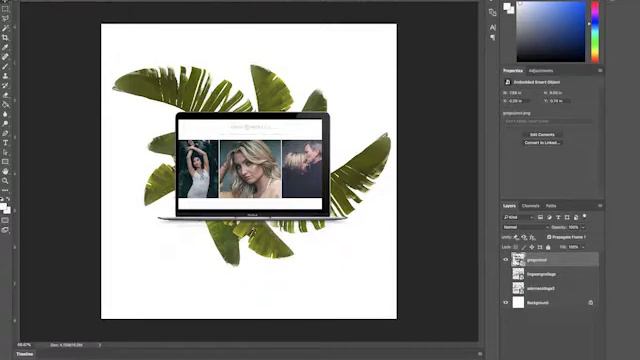Viewport: 640px width, 360px height.
Task: Change screen mode from toolbar bottom
Action: point(5,230)
